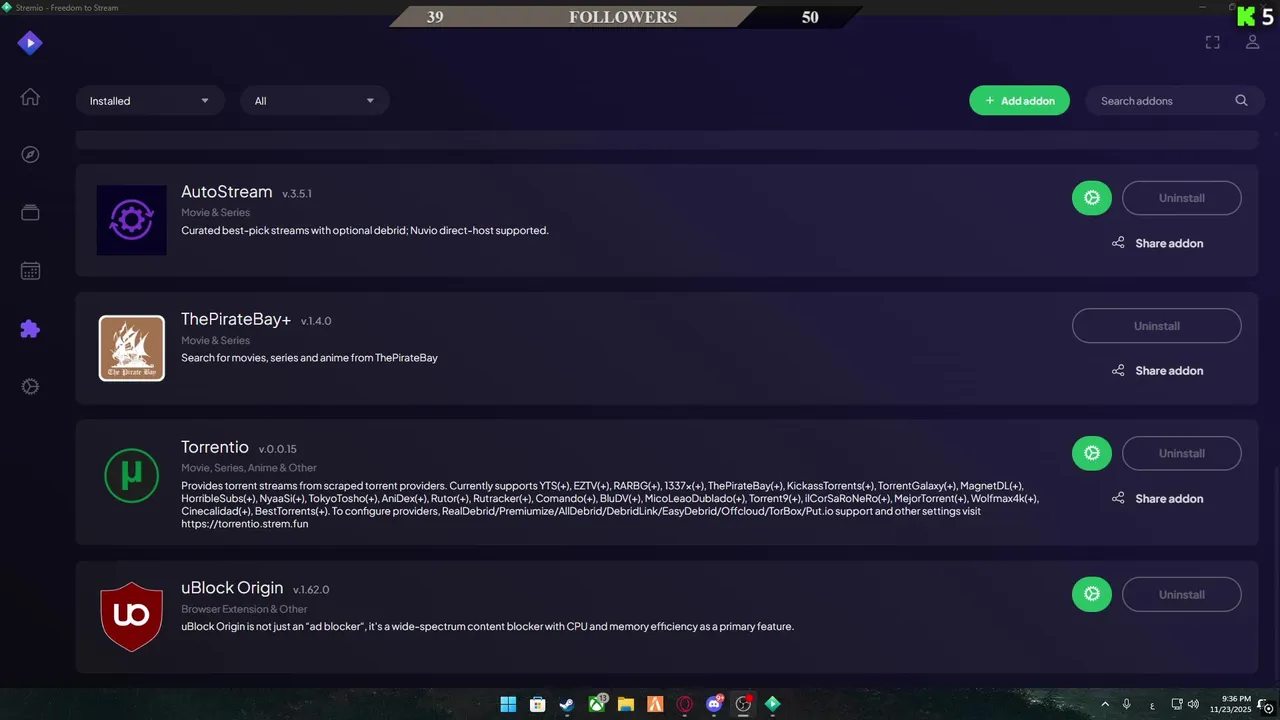The image size is (1280, 720).
Task: Click the search magnifier icon
Action: click(1241, 100)
